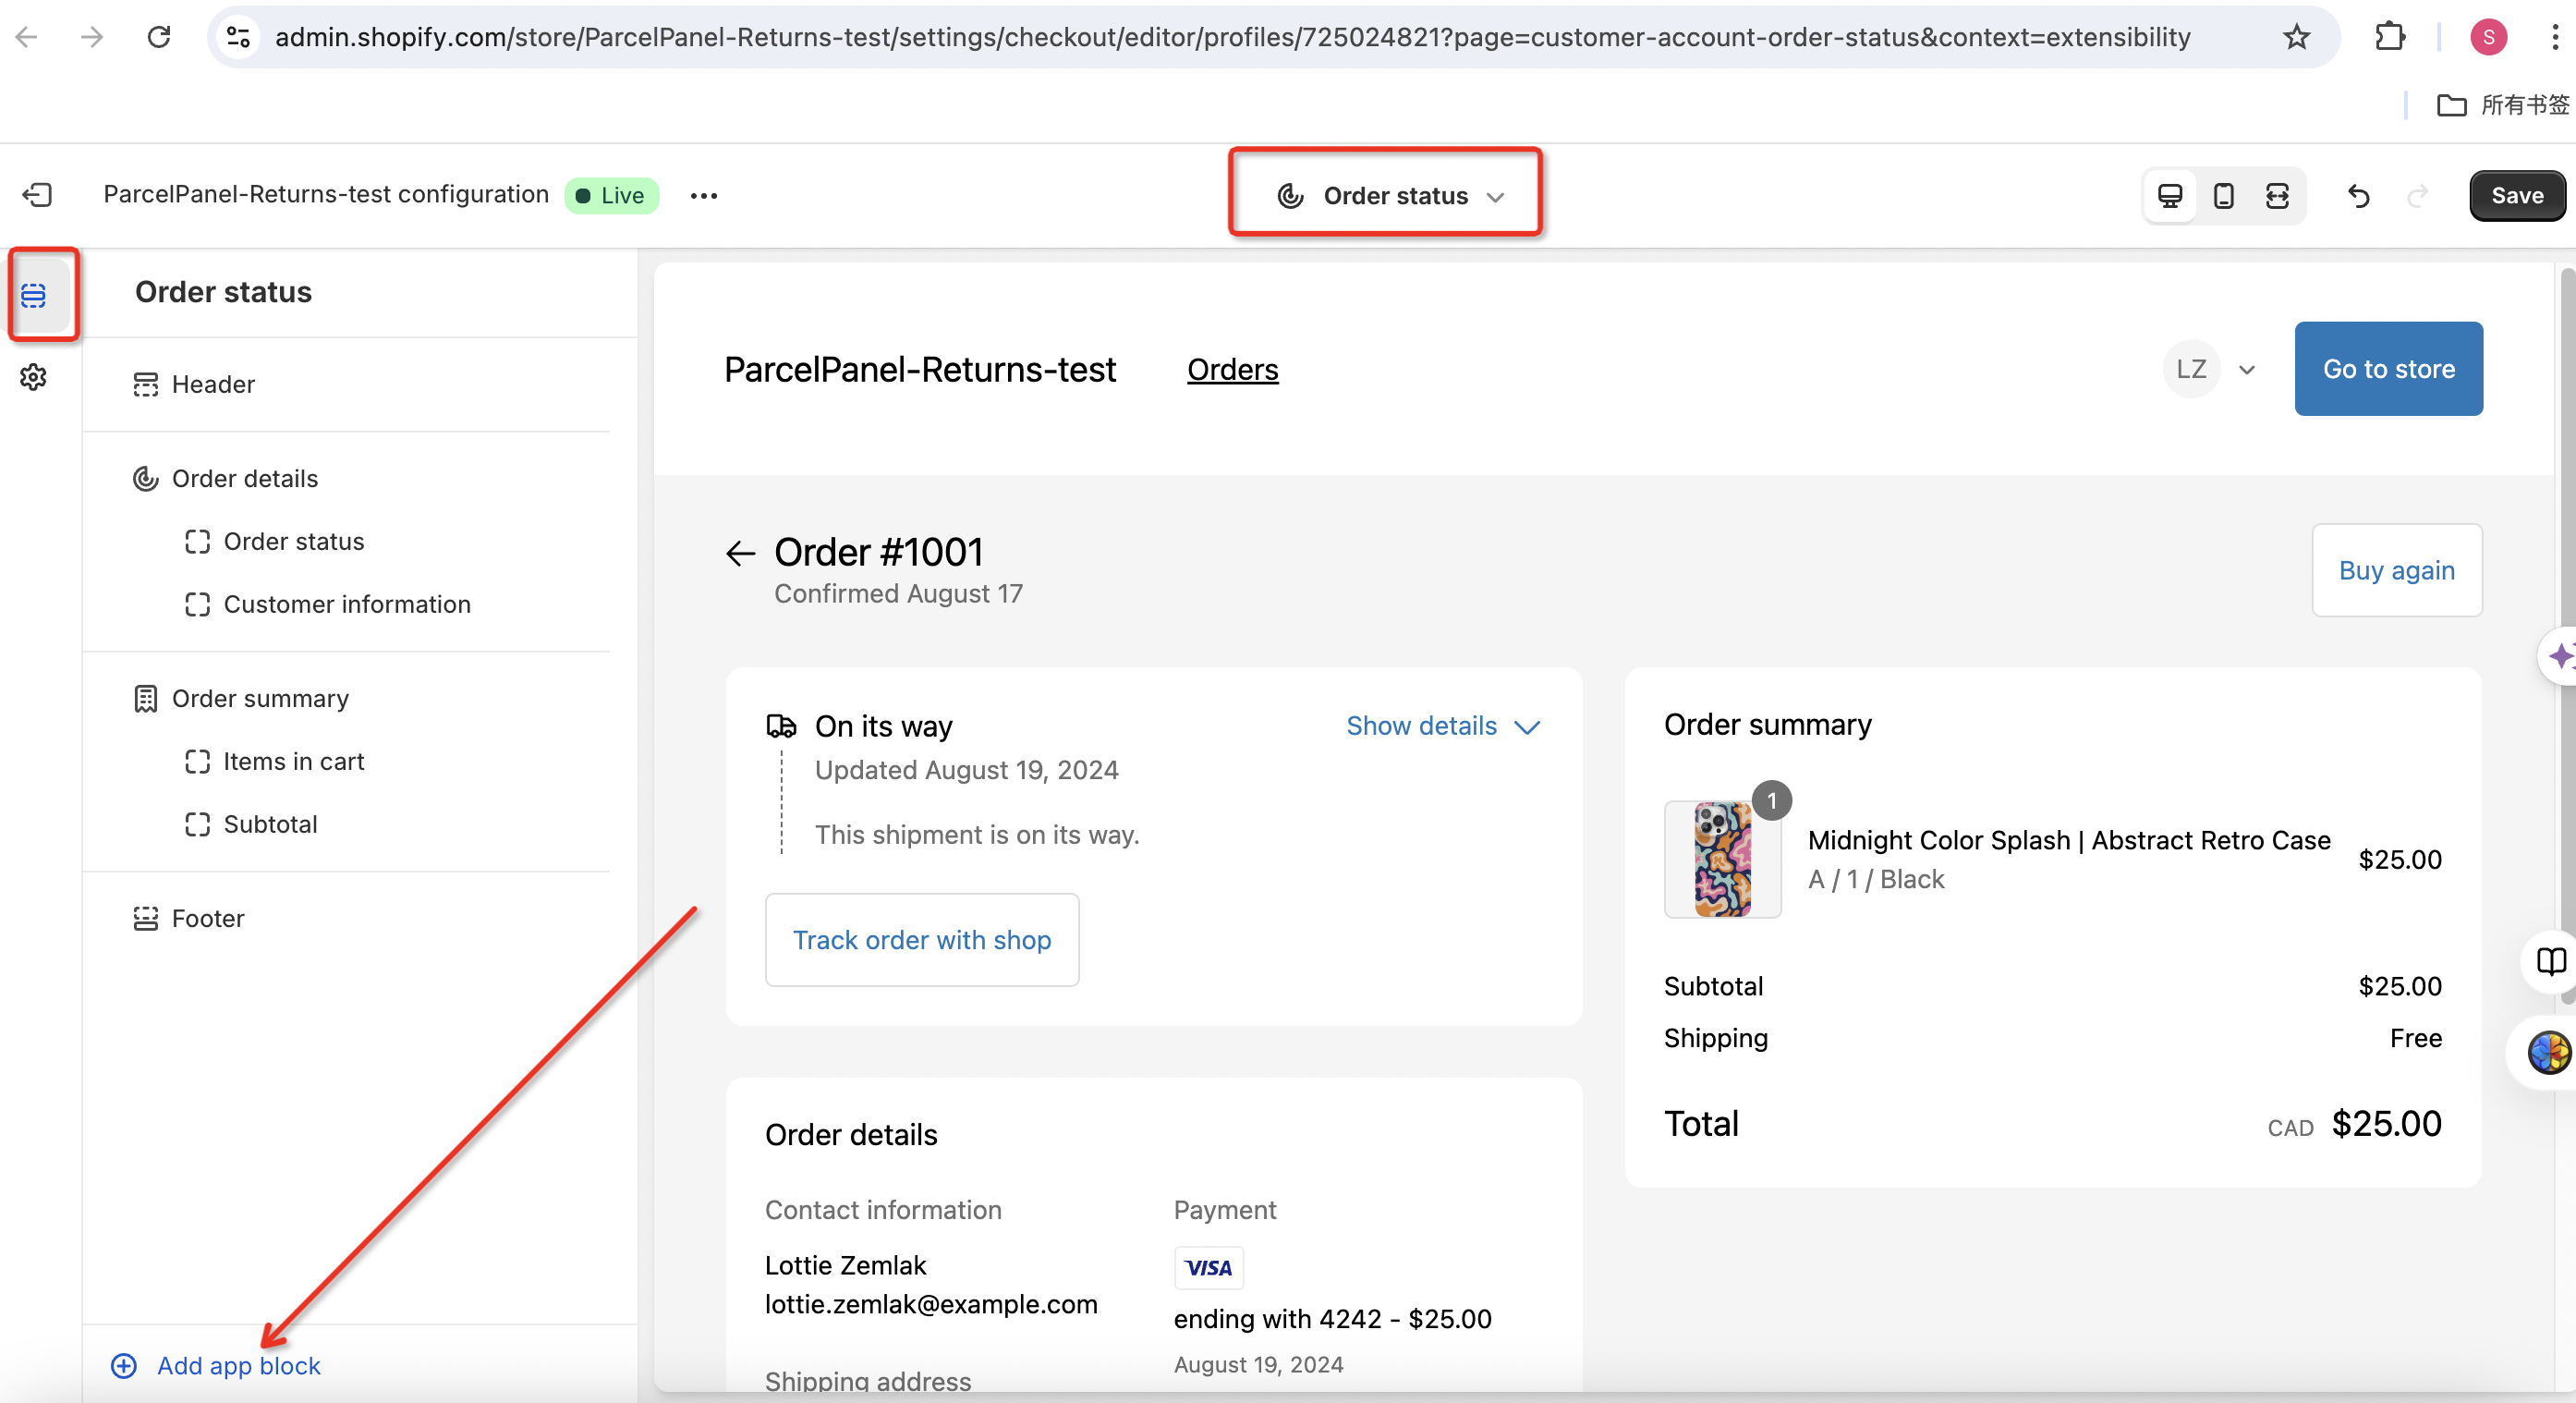Click the exit editor icon
Image resolution: width=2576 pixels, height=1403 pixels.
[x=37, y=195]
